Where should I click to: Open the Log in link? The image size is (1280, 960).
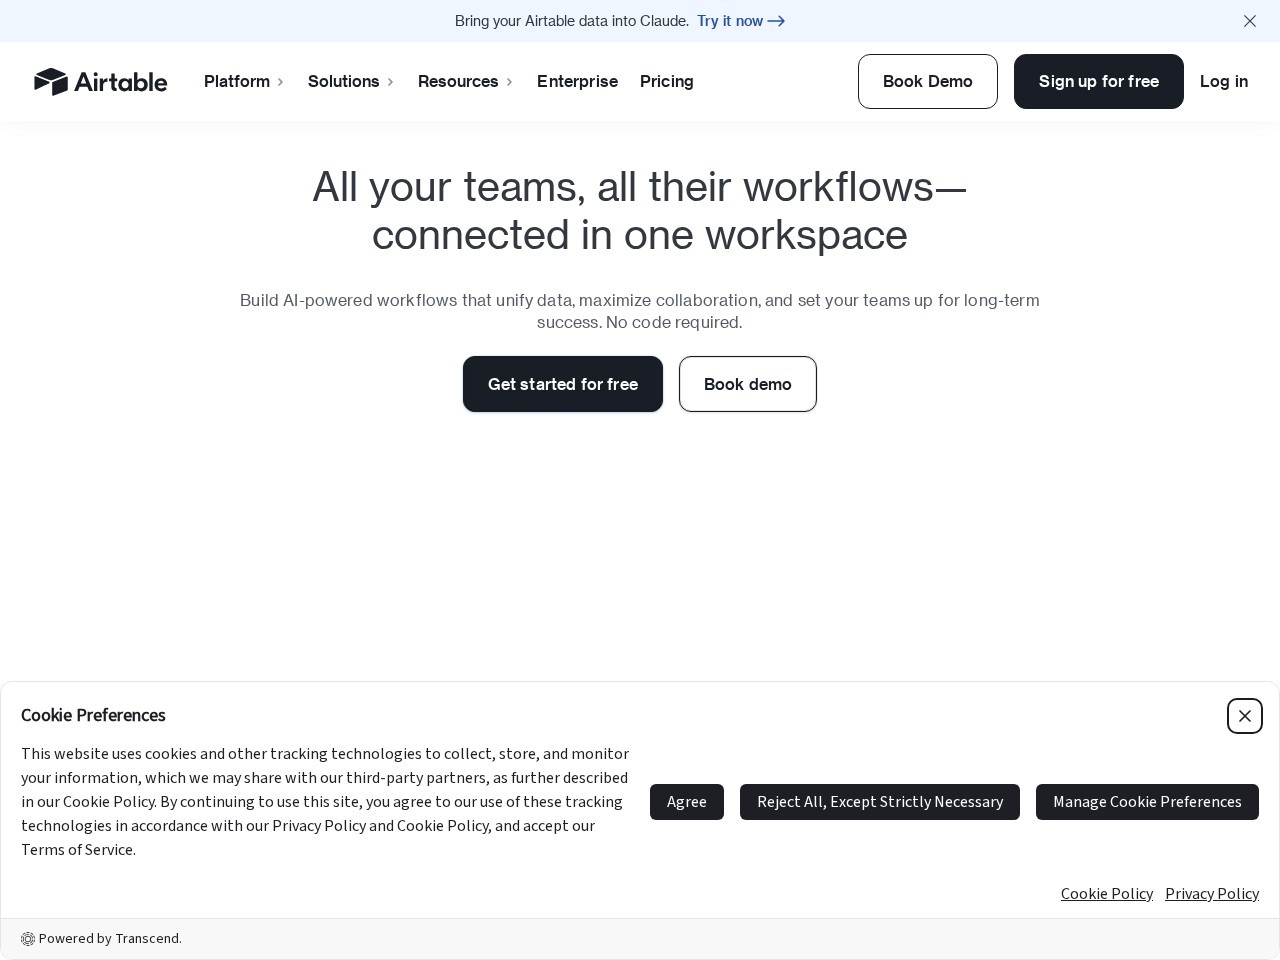point(1224,81)
